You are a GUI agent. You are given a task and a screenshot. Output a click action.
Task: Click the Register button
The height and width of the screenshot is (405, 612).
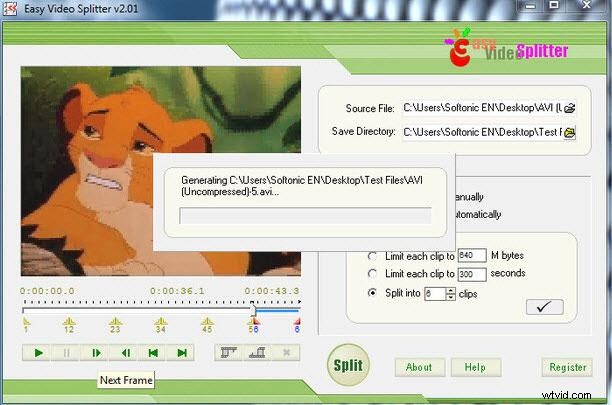coord(567,367)
